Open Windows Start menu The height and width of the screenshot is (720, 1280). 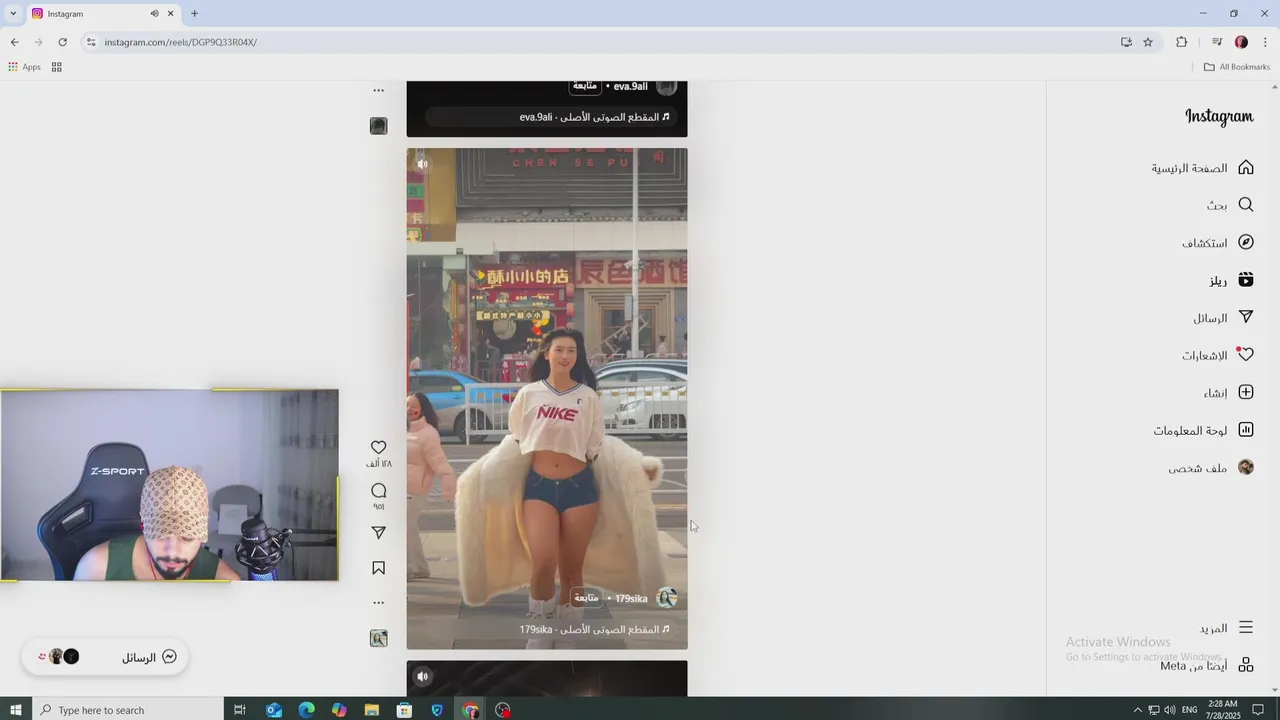pos(15,710)
